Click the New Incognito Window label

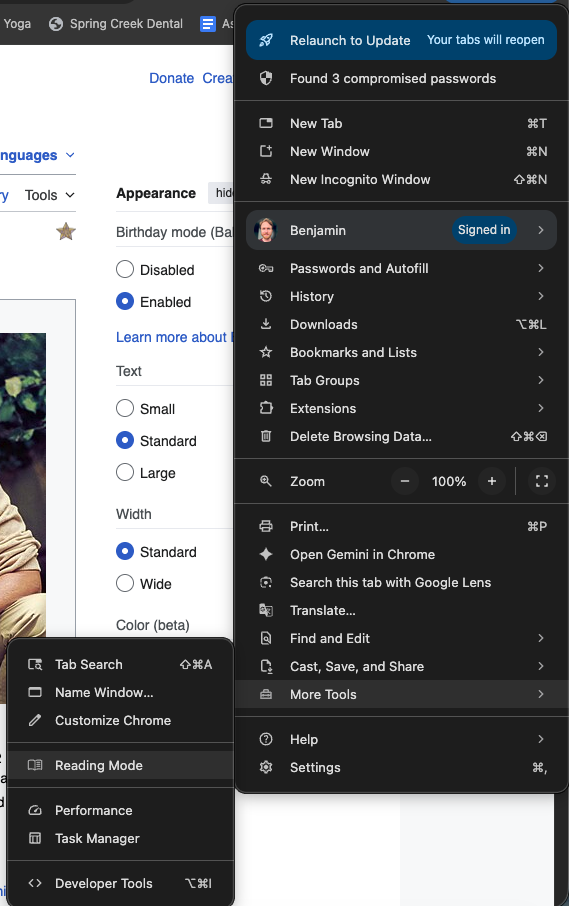coord(360,180)
